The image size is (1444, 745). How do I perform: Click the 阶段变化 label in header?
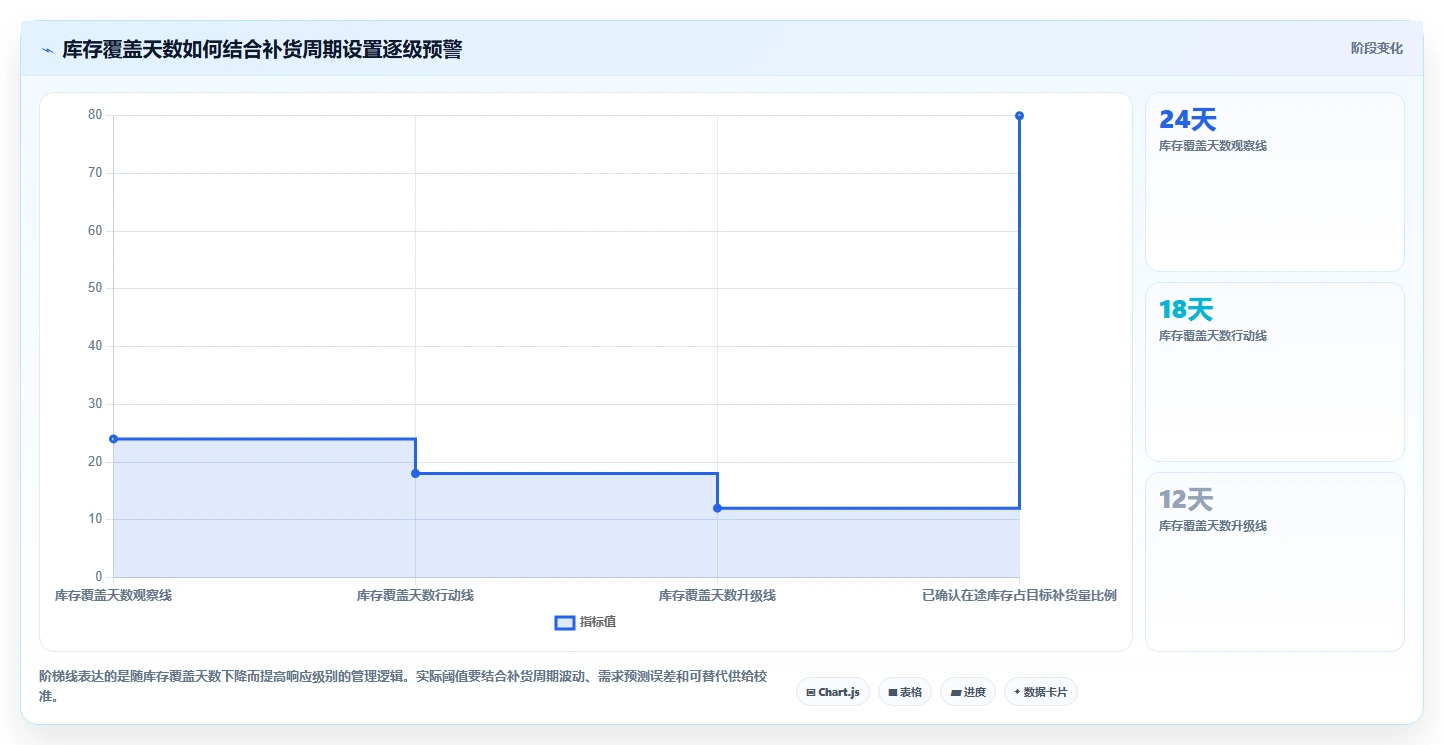click(x=1377, y=48)
